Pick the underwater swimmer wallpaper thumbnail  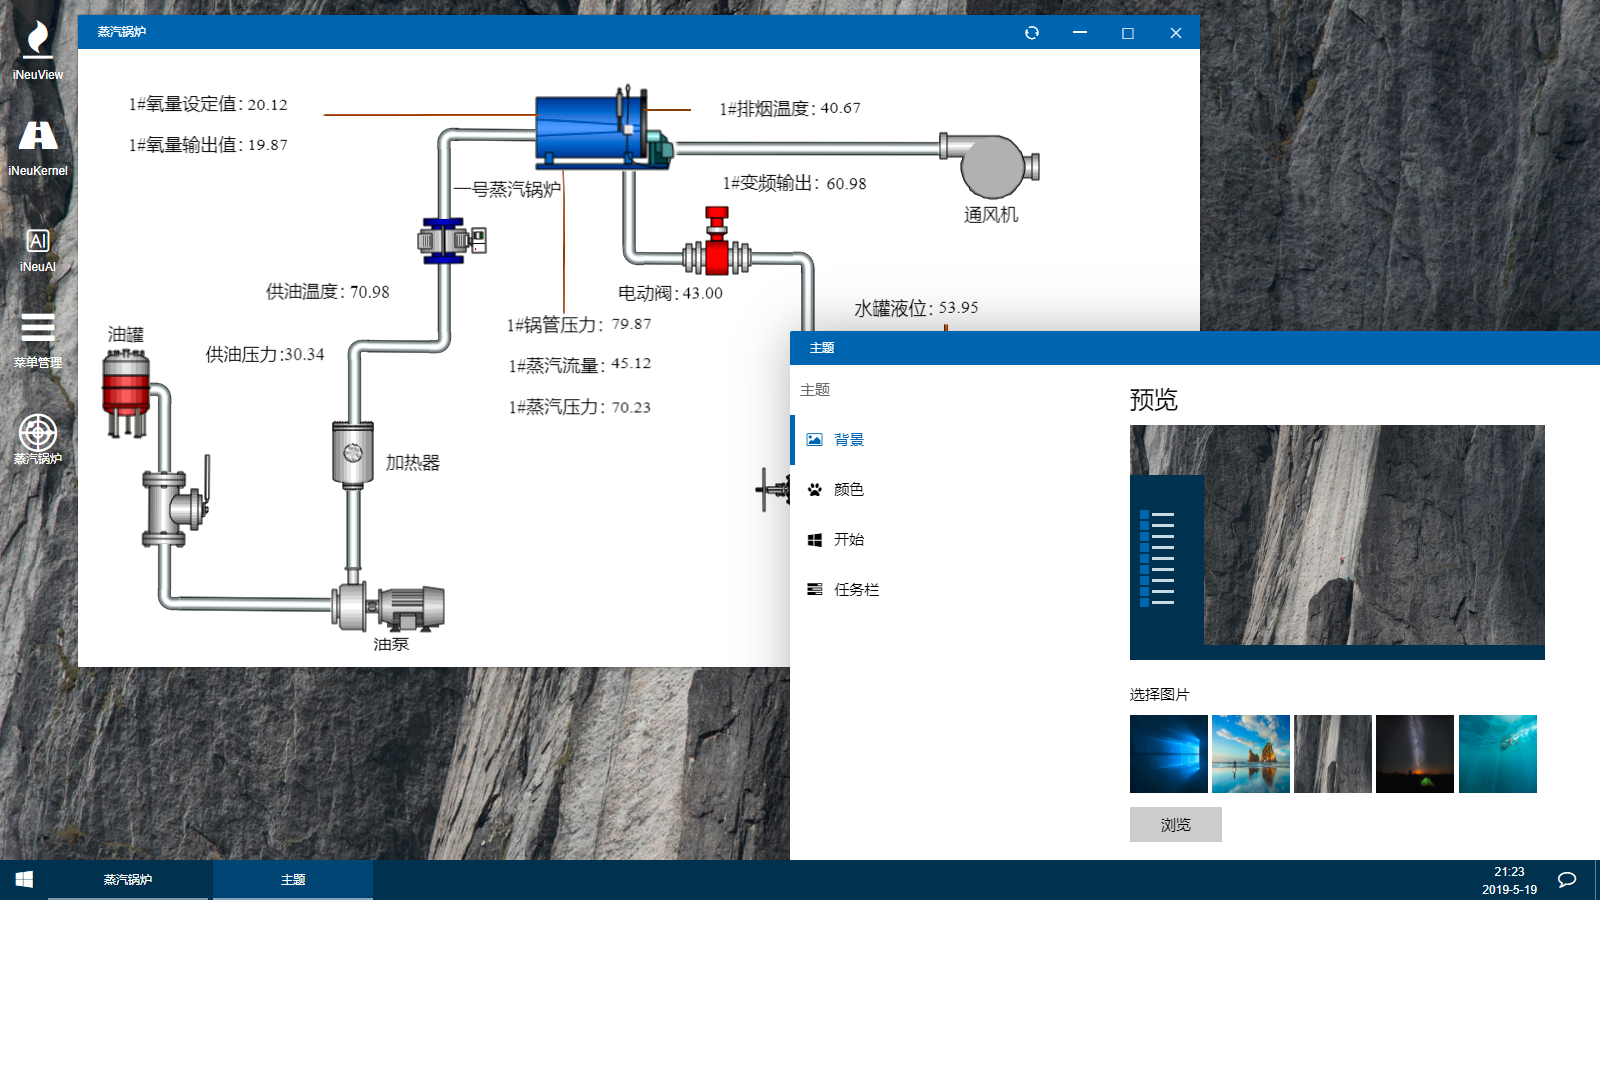pos(1497,754)
